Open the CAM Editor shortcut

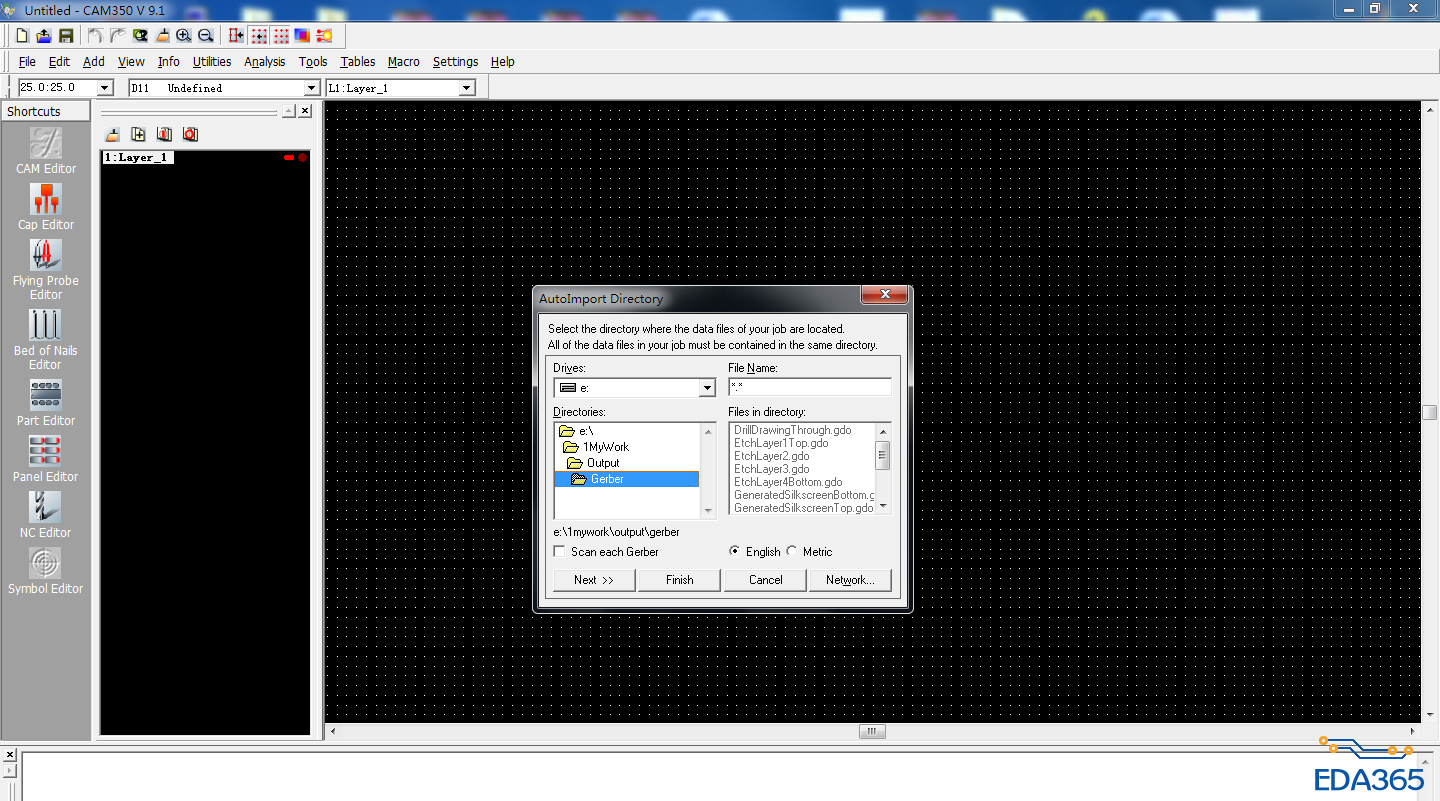point(46,151)
